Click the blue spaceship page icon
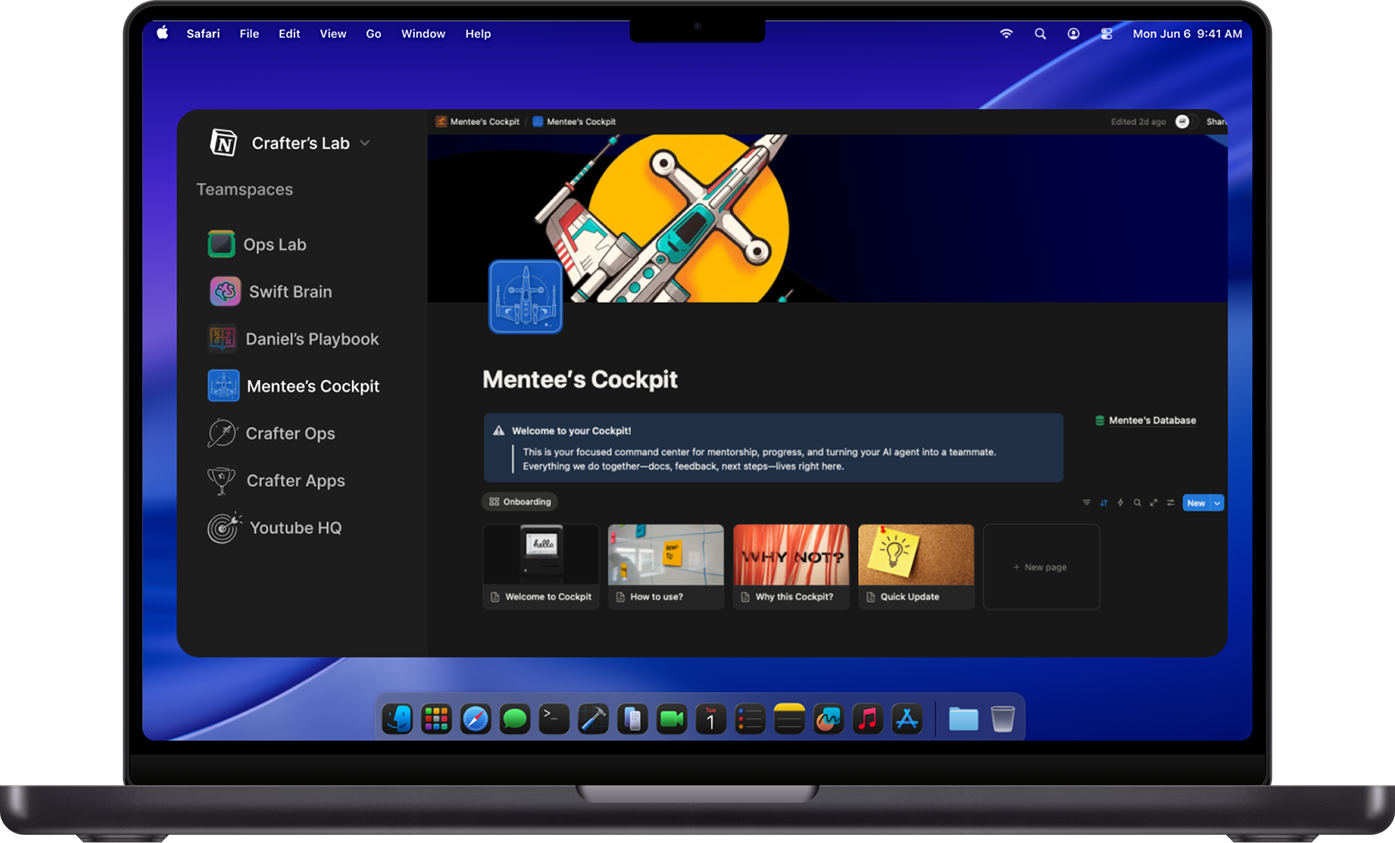 (x=525, y=296)
